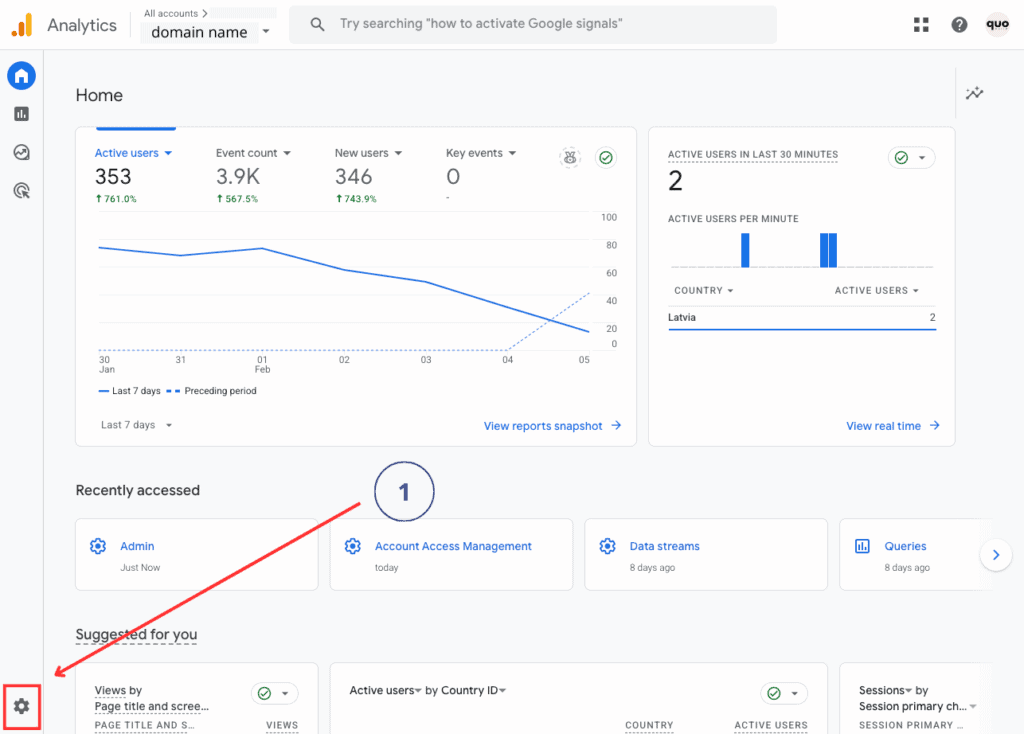Click the anomaly detection icon in overview card

point(570,157)
